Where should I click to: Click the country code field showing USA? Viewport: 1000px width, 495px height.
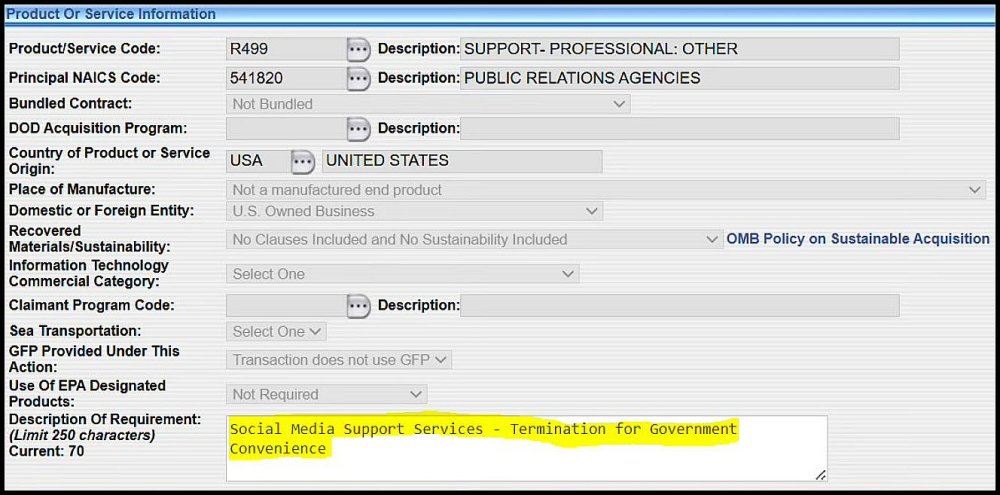tap(256, 161)
